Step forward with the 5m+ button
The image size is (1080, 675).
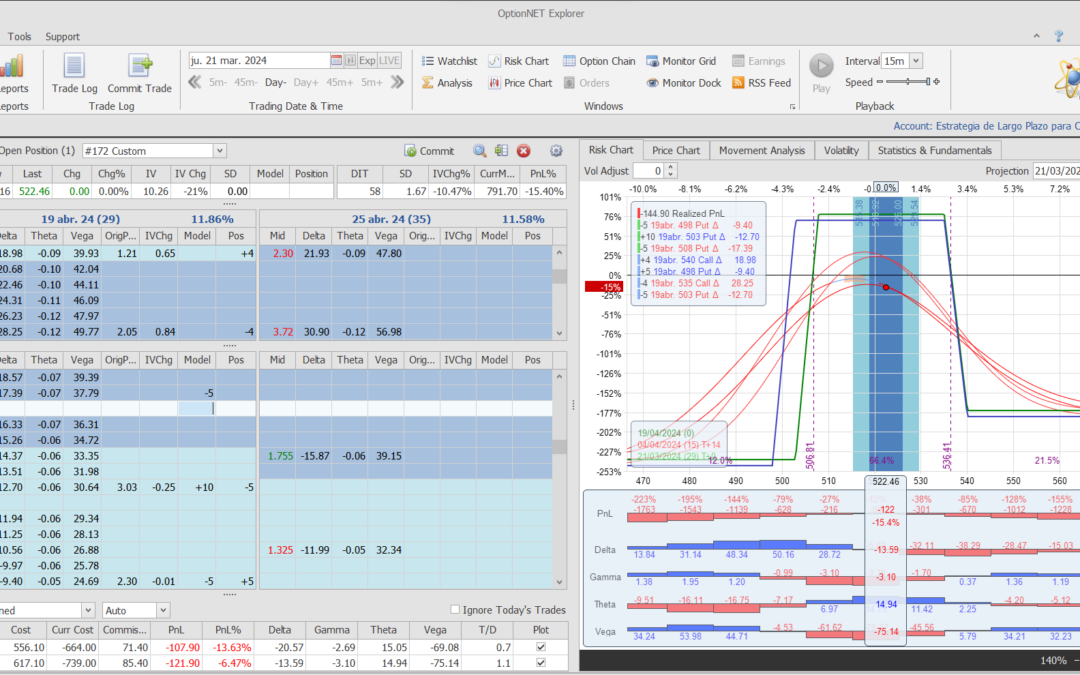[x=372, y=83]
